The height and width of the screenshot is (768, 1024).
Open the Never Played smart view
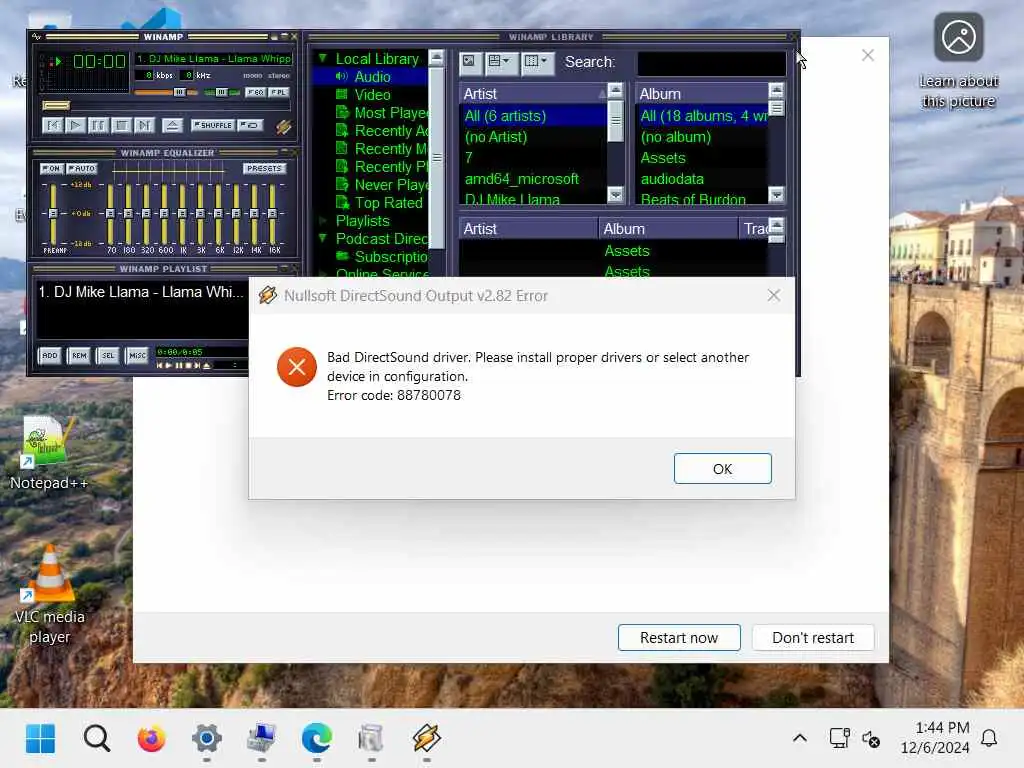tap(391, 185)
